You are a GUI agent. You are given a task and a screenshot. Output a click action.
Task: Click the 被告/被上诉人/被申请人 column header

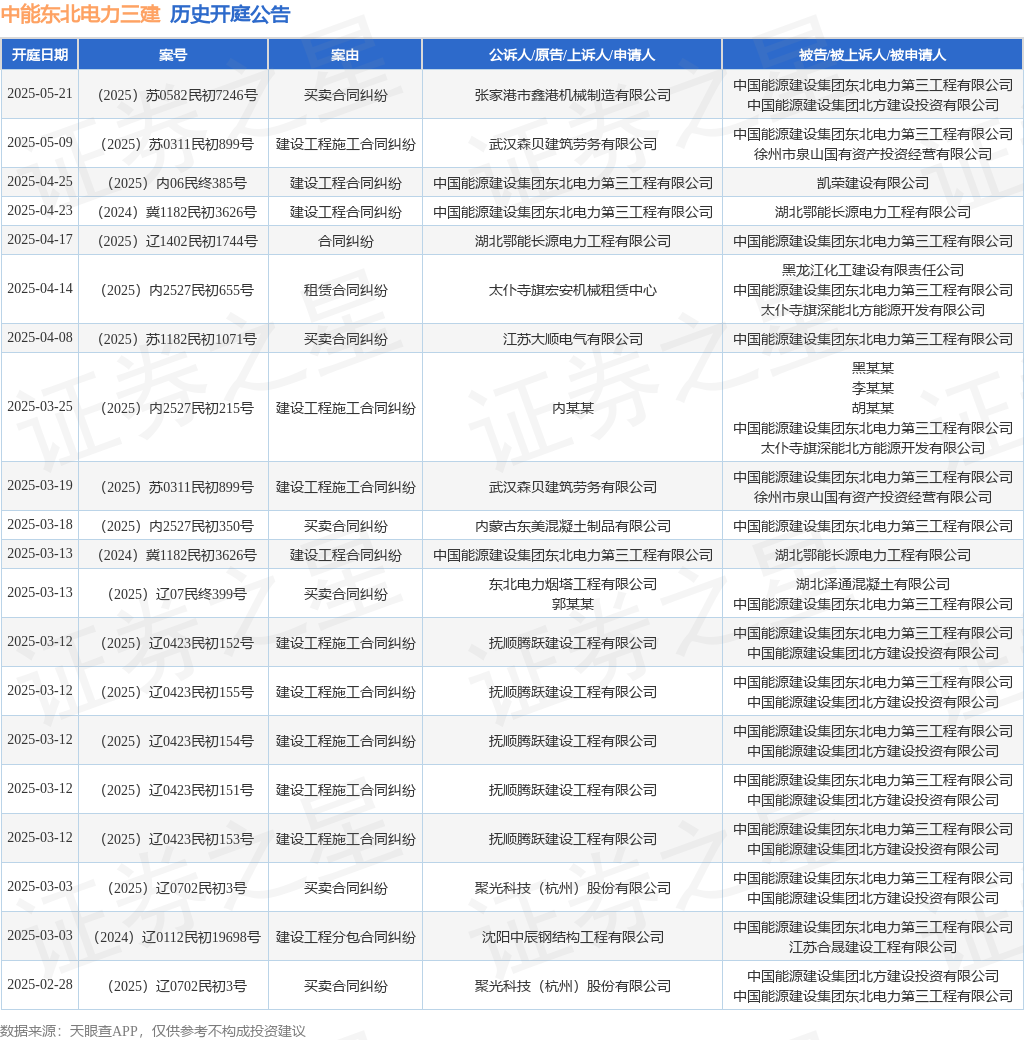point(872,55)
